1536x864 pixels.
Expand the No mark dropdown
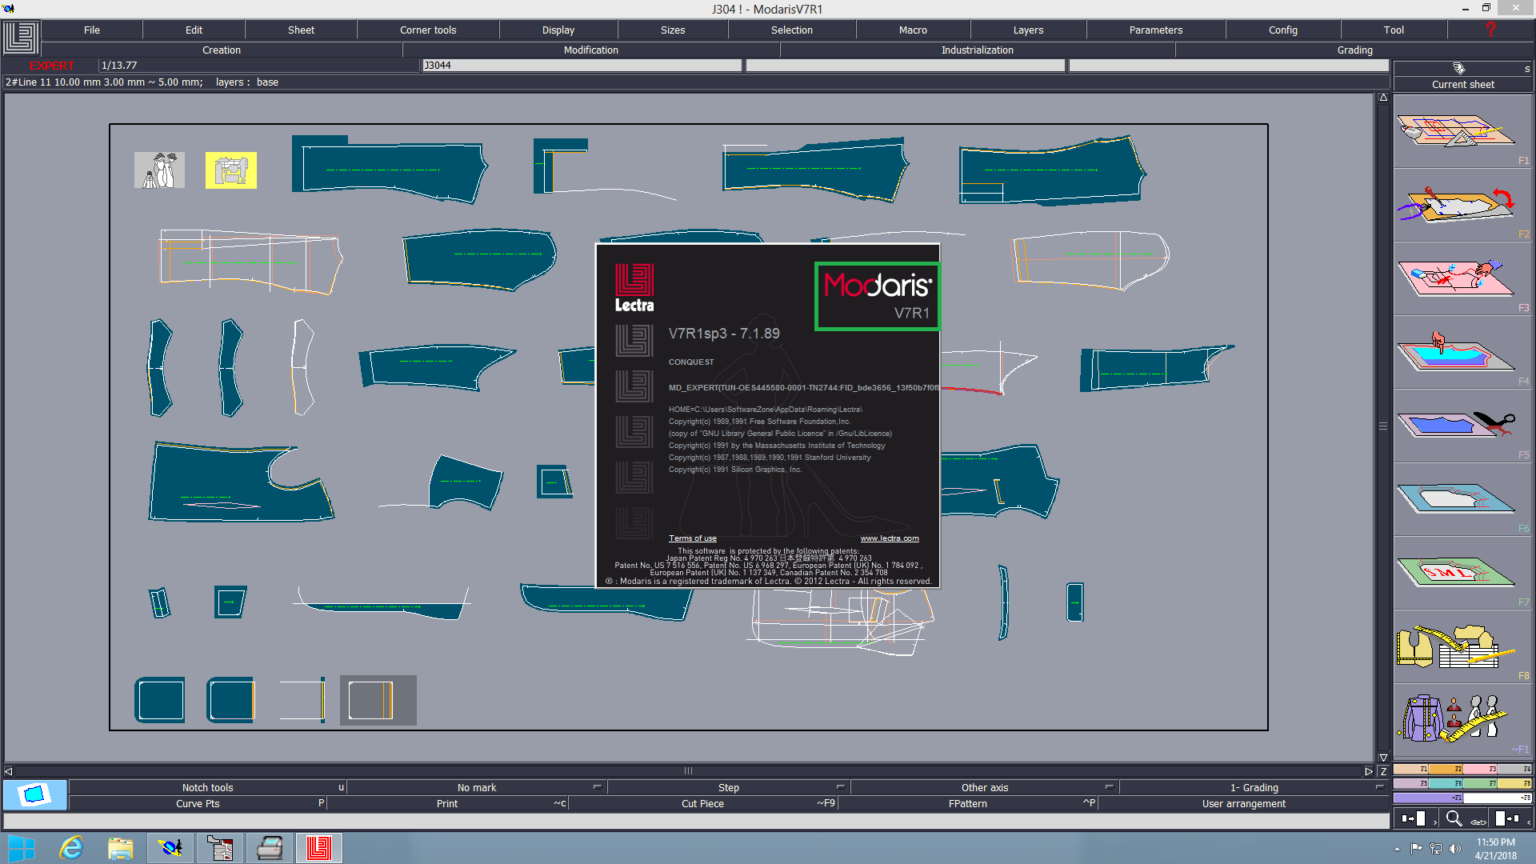point(597,787)
